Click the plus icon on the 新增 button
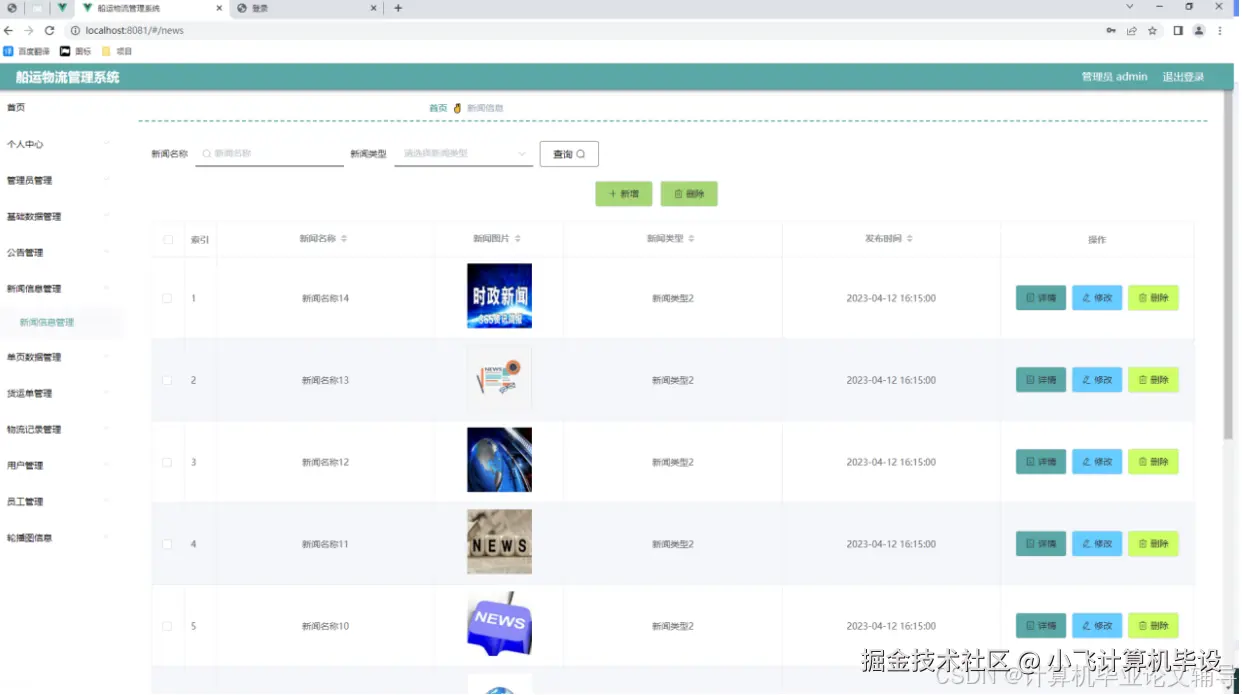Screen dimensions: 1242x695 [613, 193]
